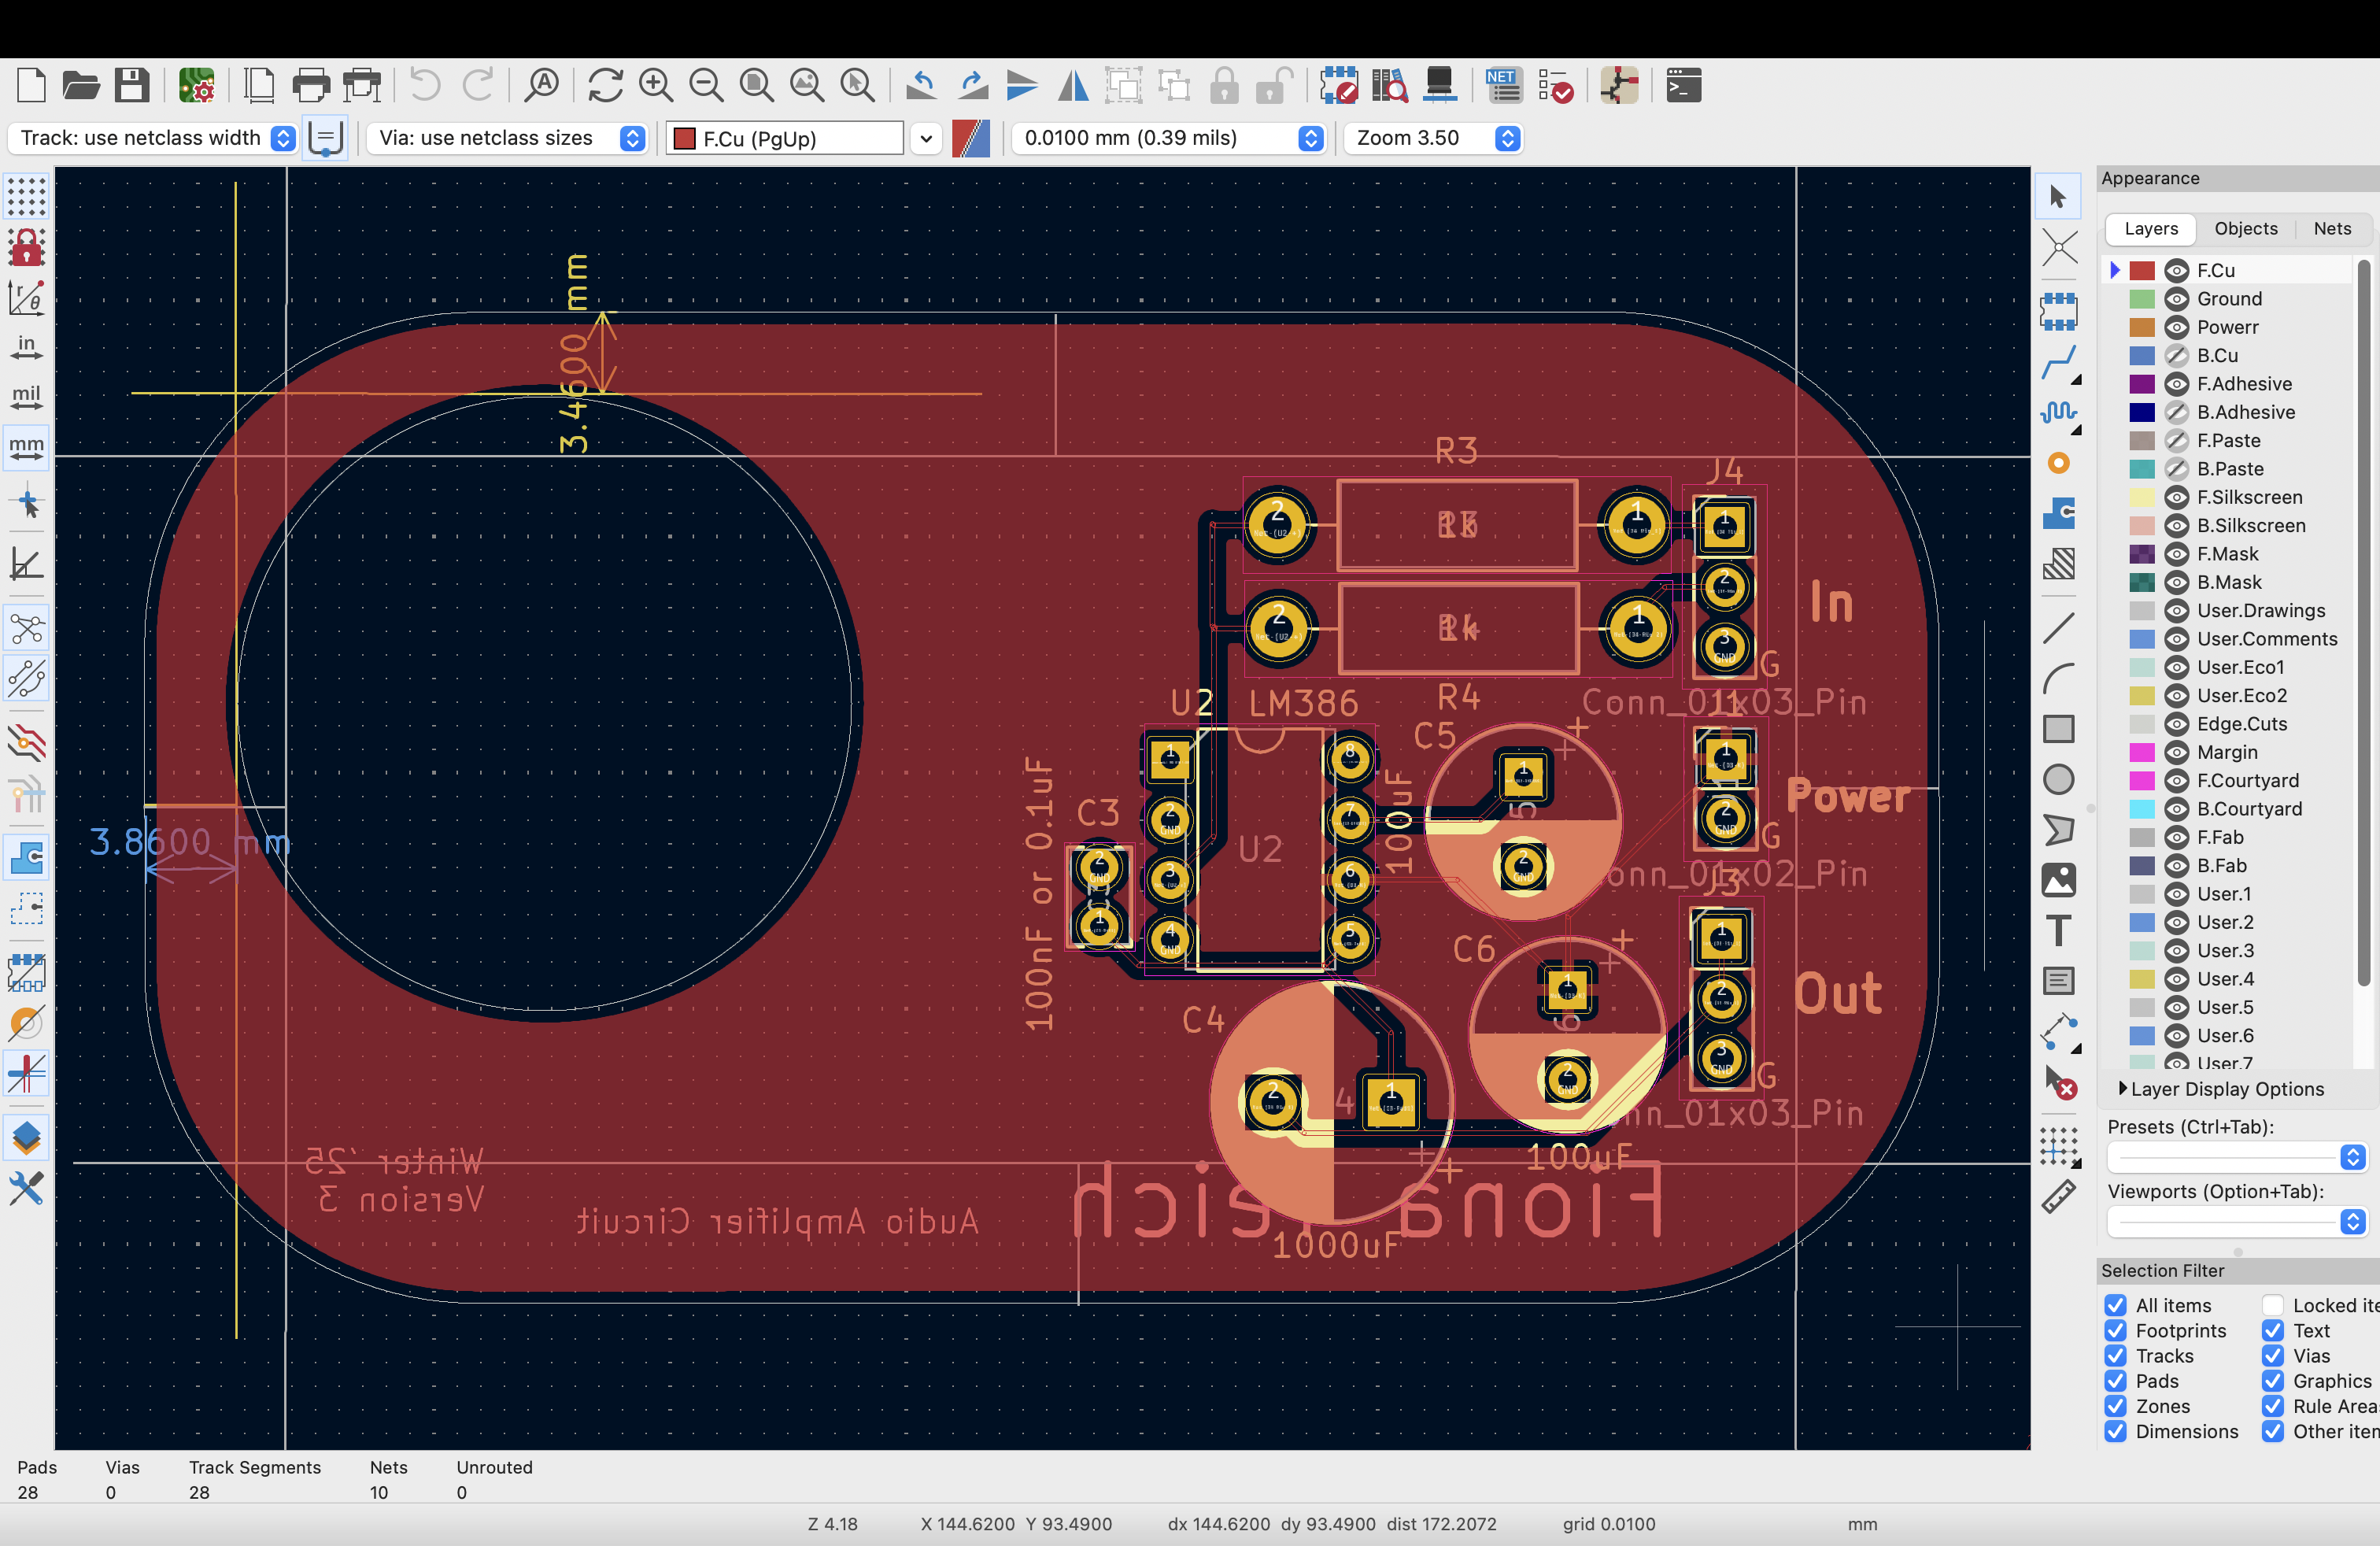Image resolution: width=2380 pixels, height=1546 pixels.
Task: Open the Footprint Editor icon
Action: 1339,86
